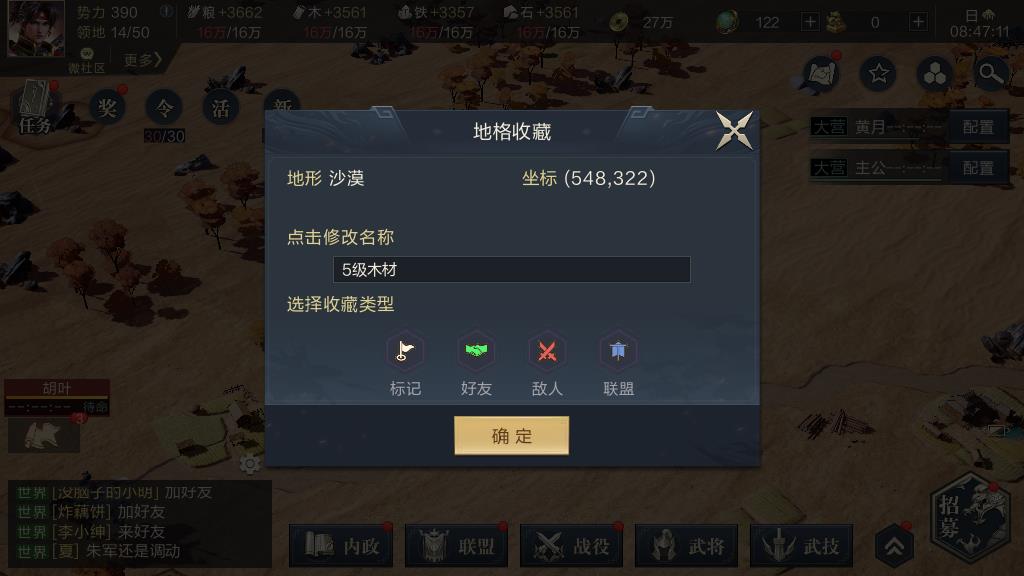Pick the 联盟 banner bookmark type
Screen dimensions: 1024x576
click(618, 363)
